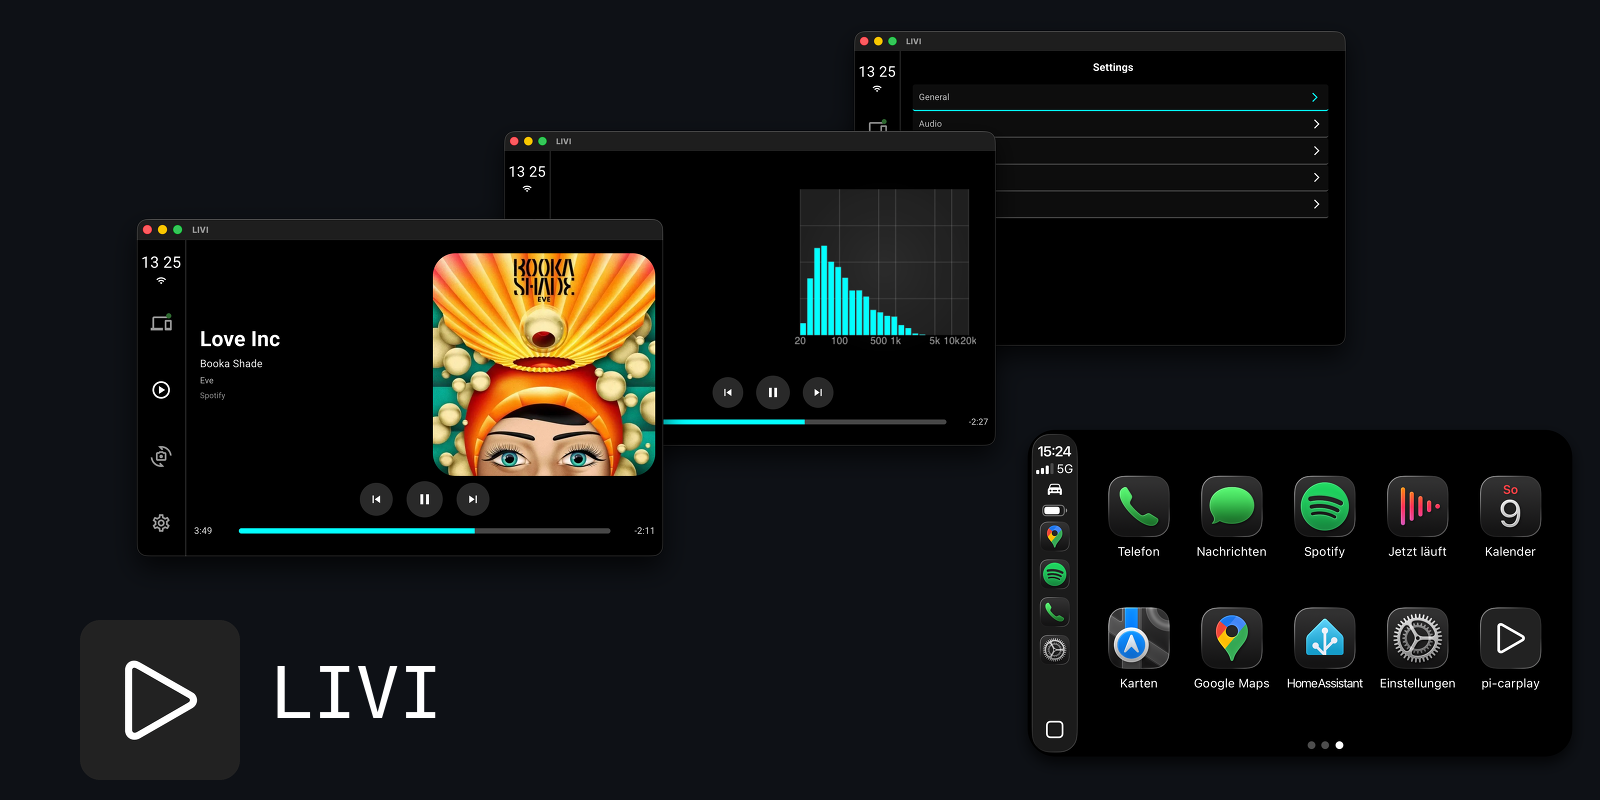The height and width of the screenshot is (800, 1600).
Task: Open the Nachrichten messages app
Action: 1231,507
